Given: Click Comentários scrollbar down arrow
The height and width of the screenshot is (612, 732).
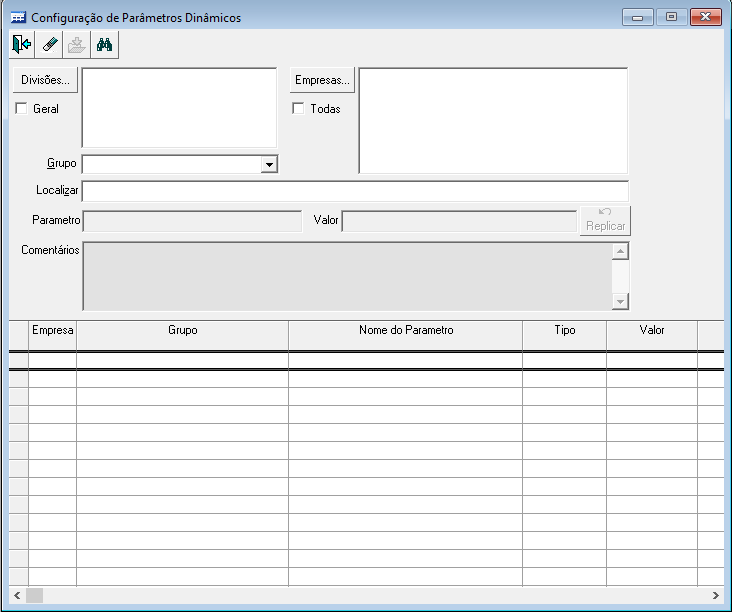Looking at the screenshot, I should [620, 301].
